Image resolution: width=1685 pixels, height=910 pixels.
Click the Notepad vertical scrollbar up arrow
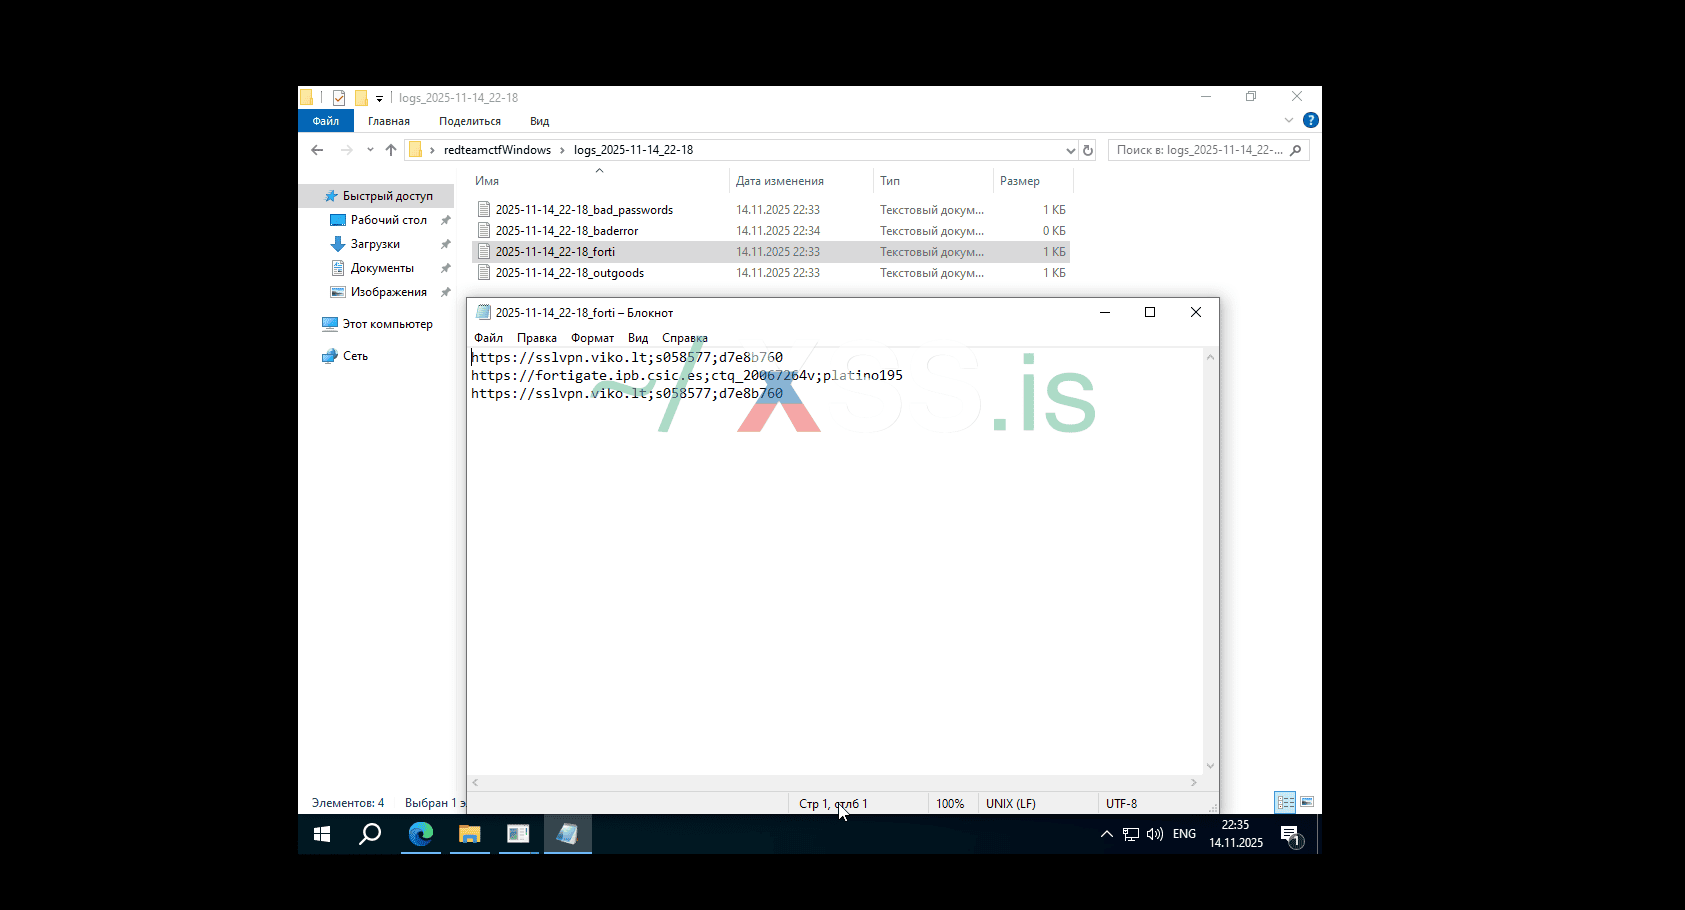coord(1211,357)
